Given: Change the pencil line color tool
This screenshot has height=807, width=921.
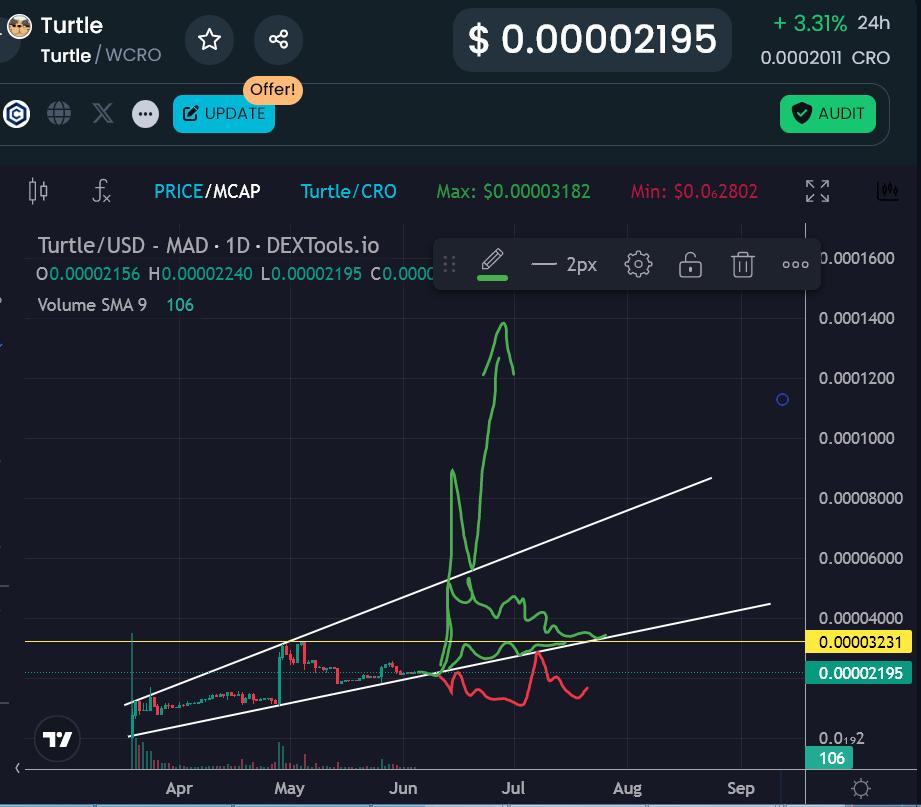Looking at the screenshot, I should 492,265.
